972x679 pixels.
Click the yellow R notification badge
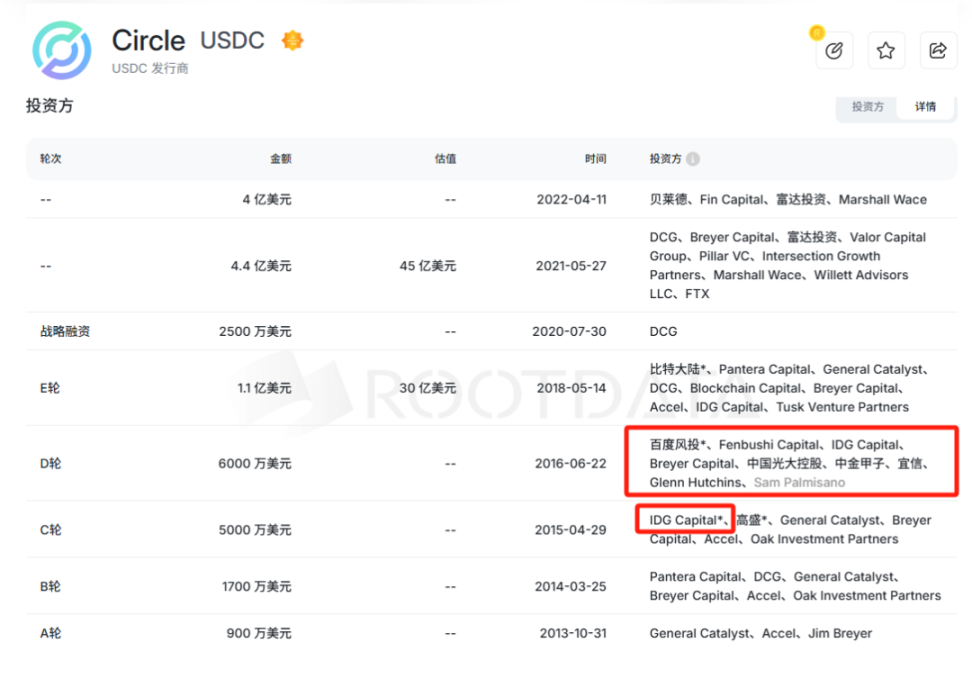pyautogui.click(x=819, y=33)
